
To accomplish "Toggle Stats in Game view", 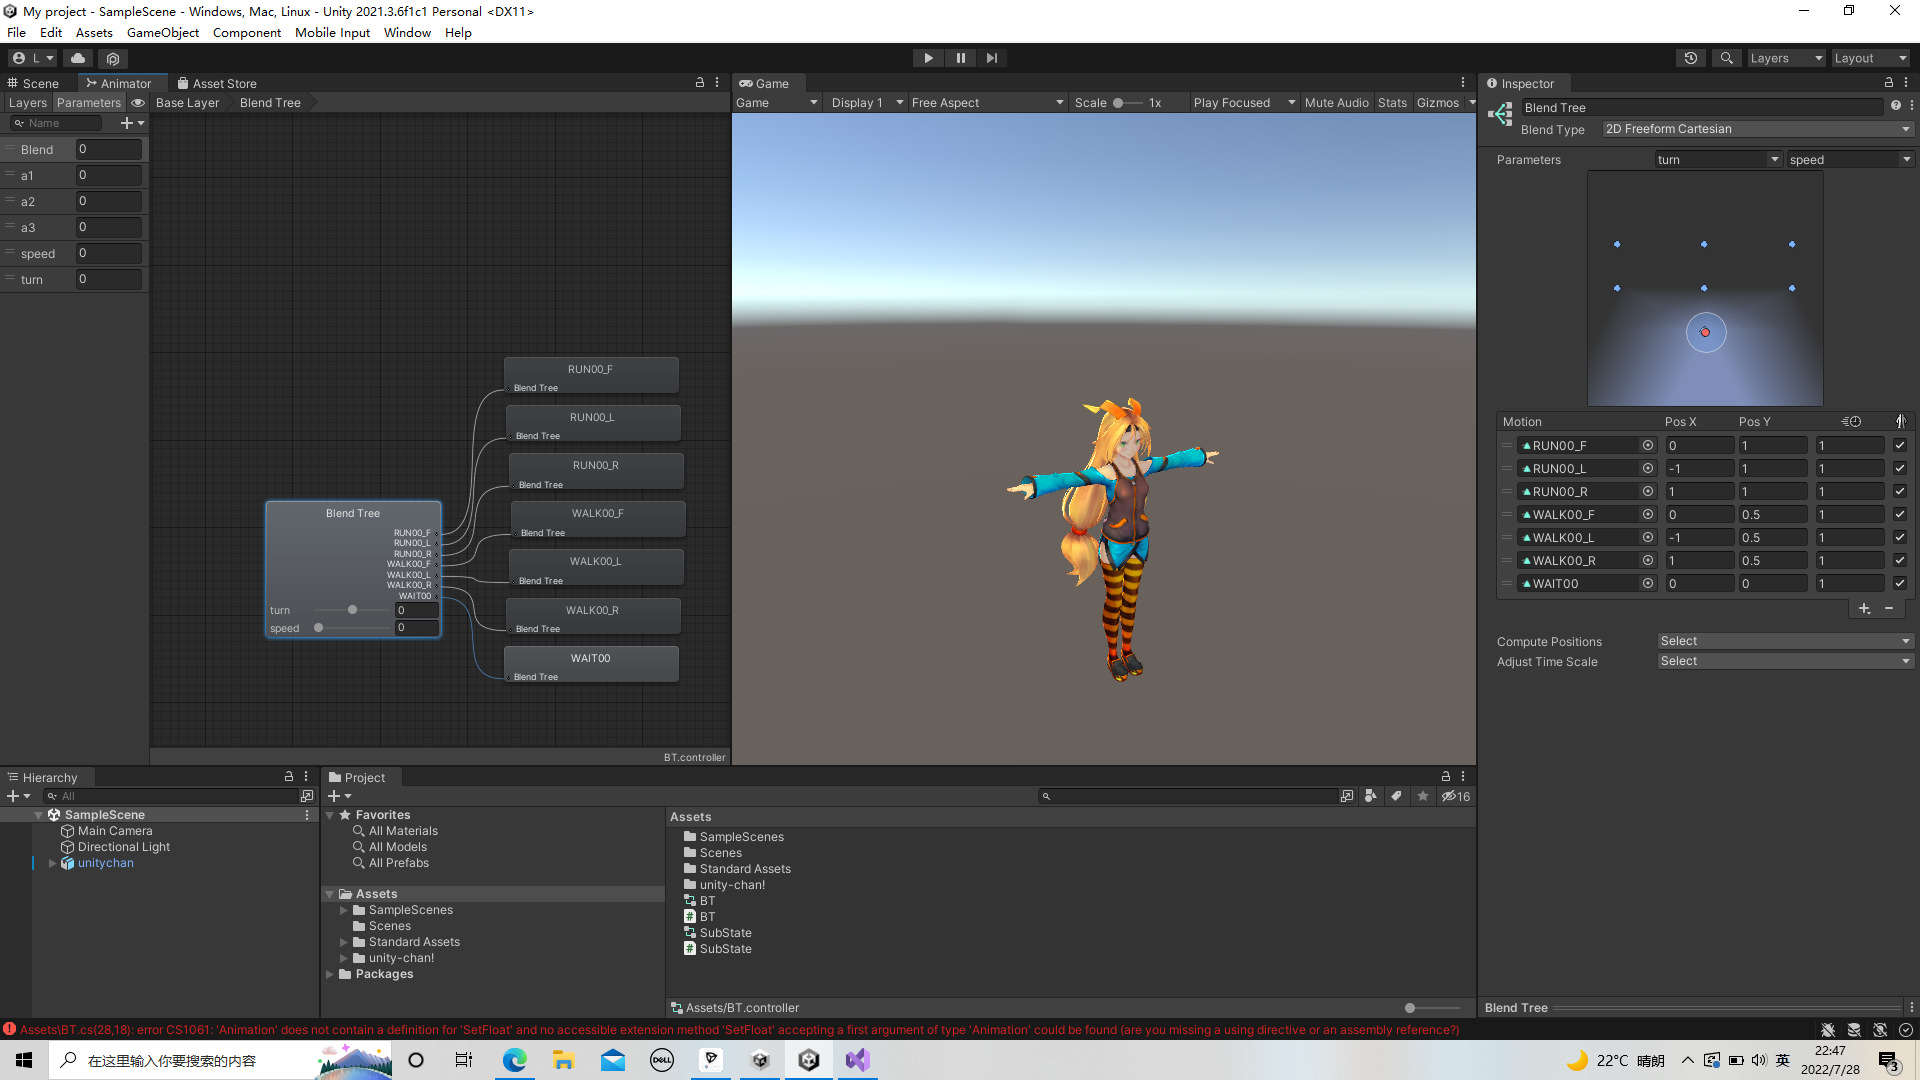I will [x=1392, y=103].
